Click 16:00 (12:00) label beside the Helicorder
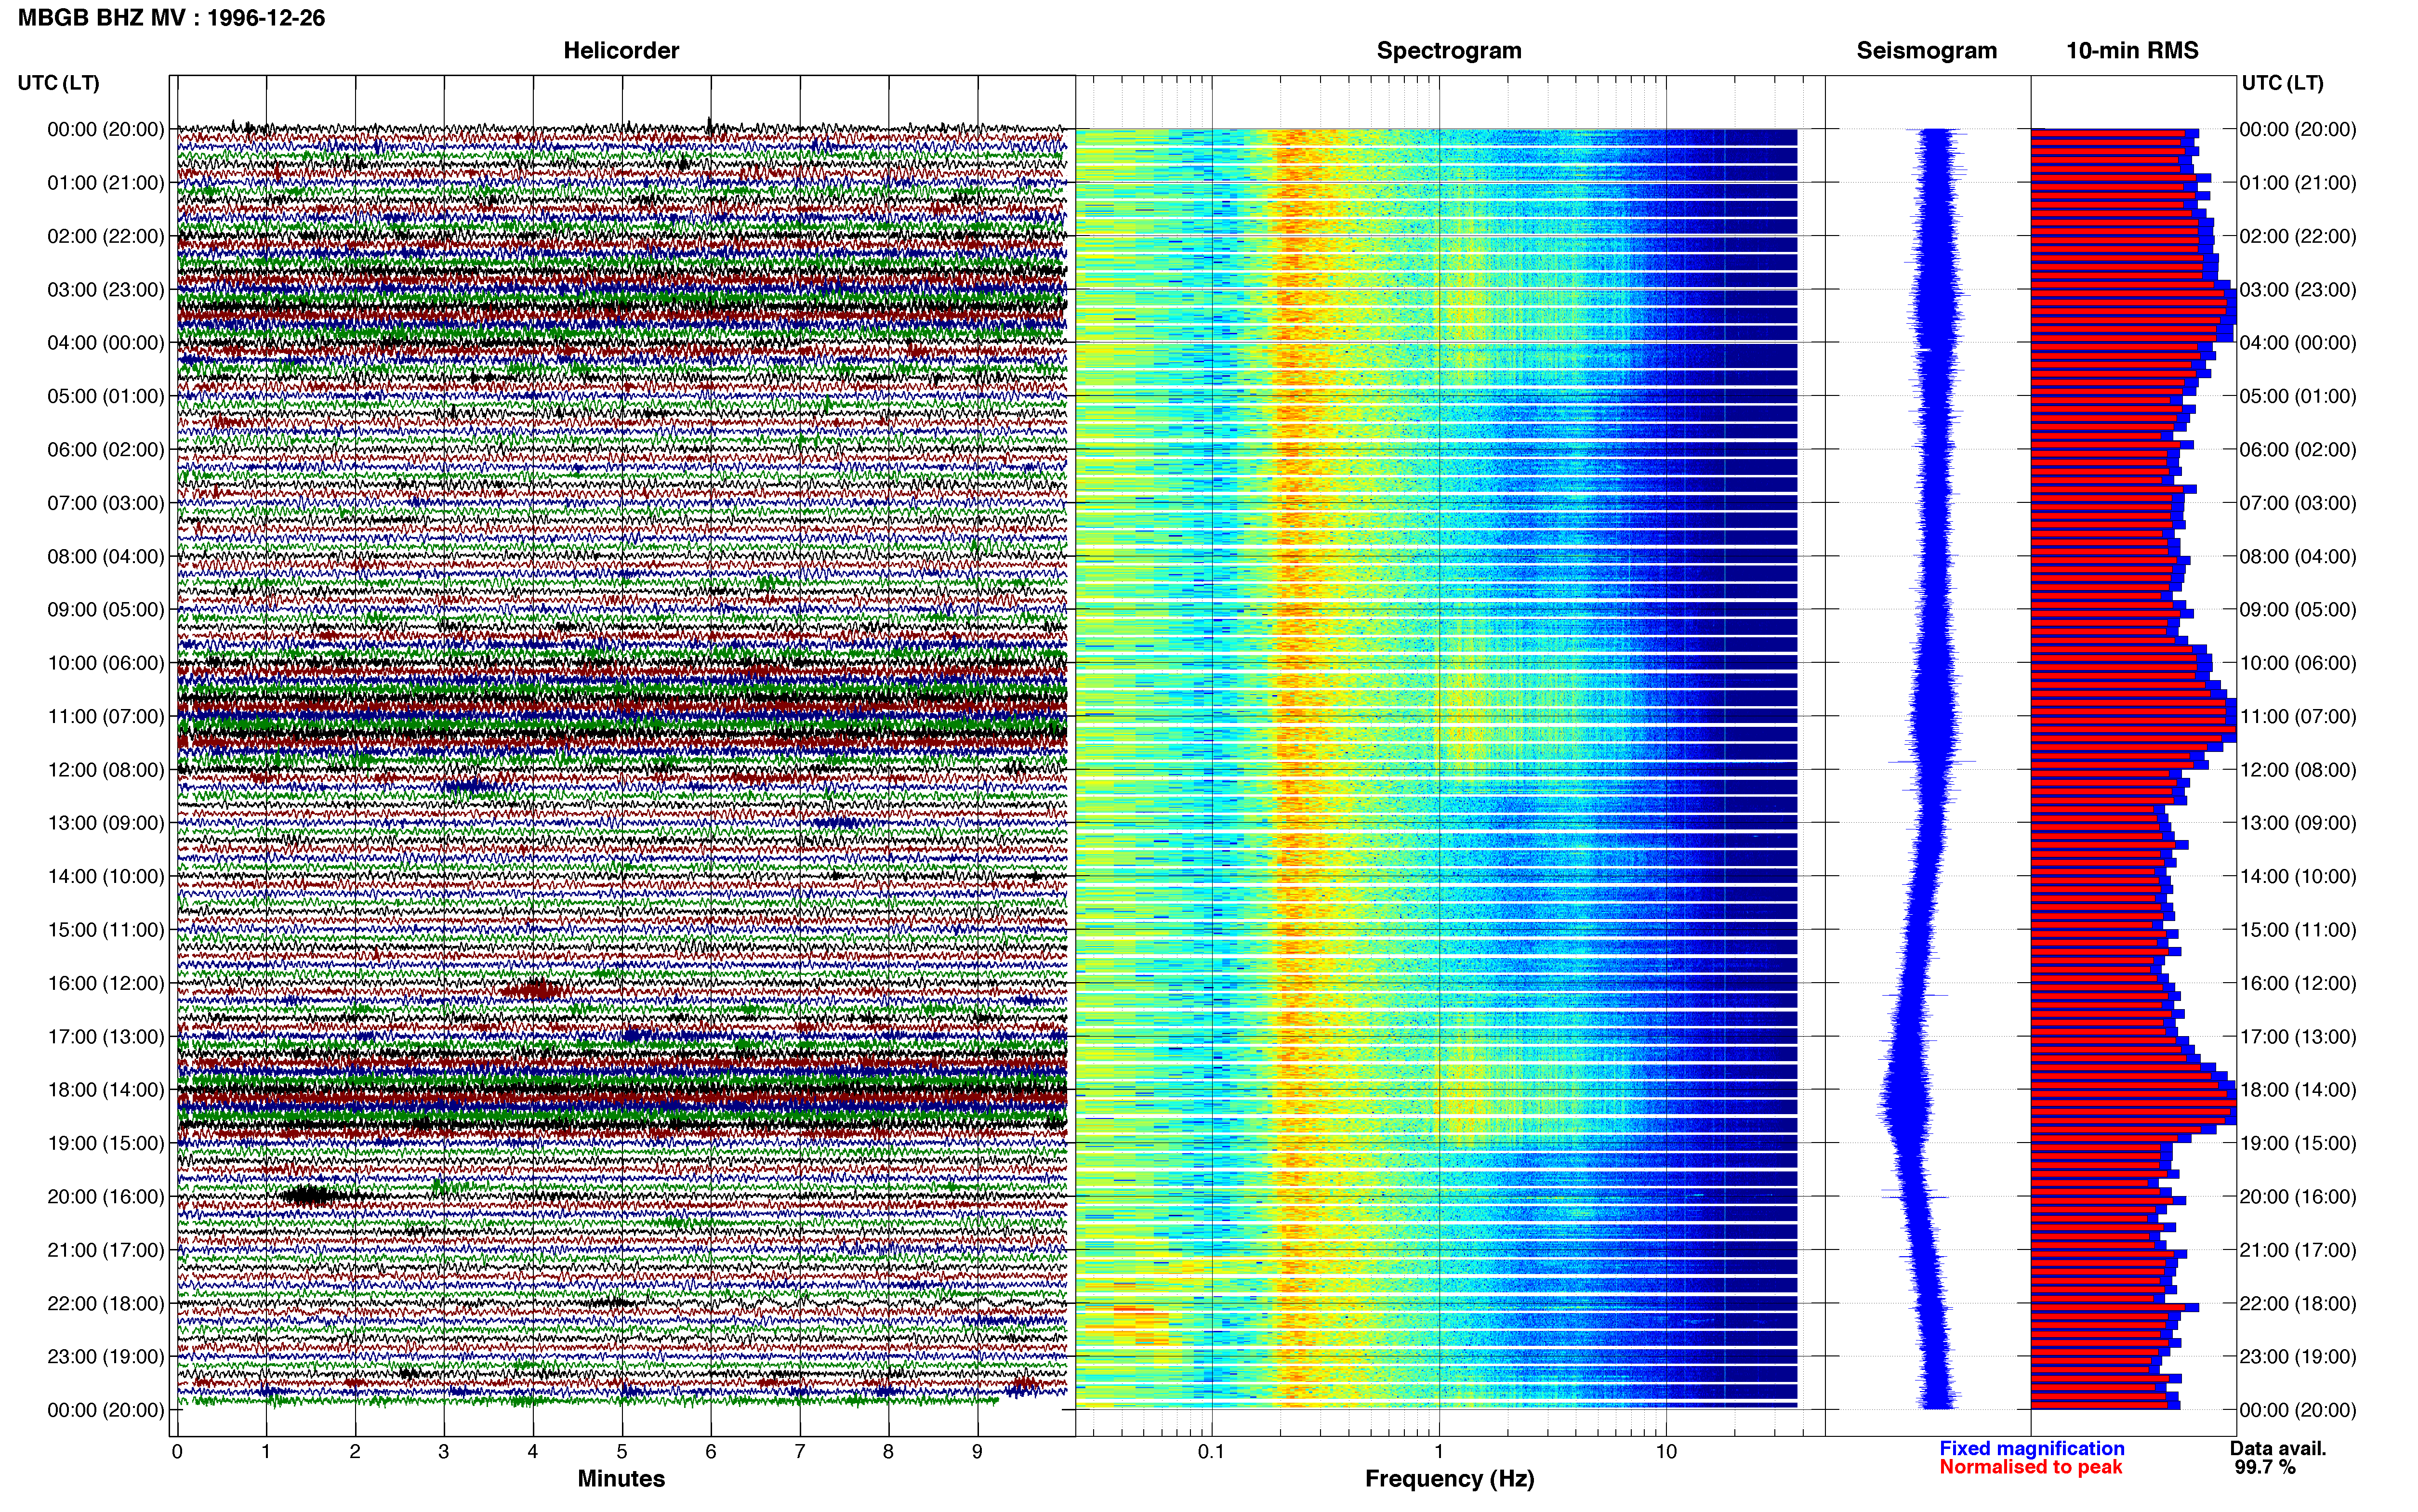This screenshot has width=2418, height=1512. (106, 983)
